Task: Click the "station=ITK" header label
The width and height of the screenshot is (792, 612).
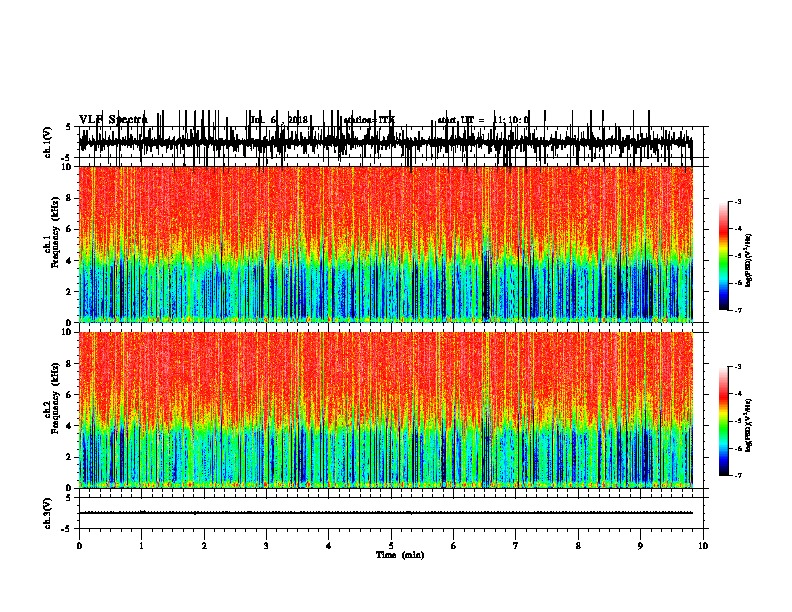Action: (x=369, y=120)
